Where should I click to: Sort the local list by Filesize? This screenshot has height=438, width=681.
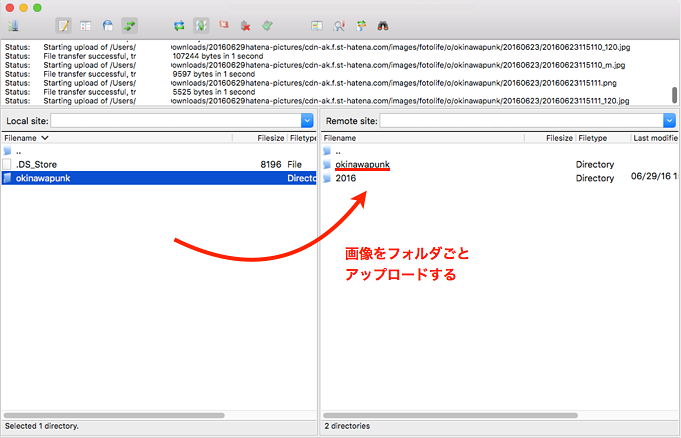pyautogui.click(x=271, y=138)
